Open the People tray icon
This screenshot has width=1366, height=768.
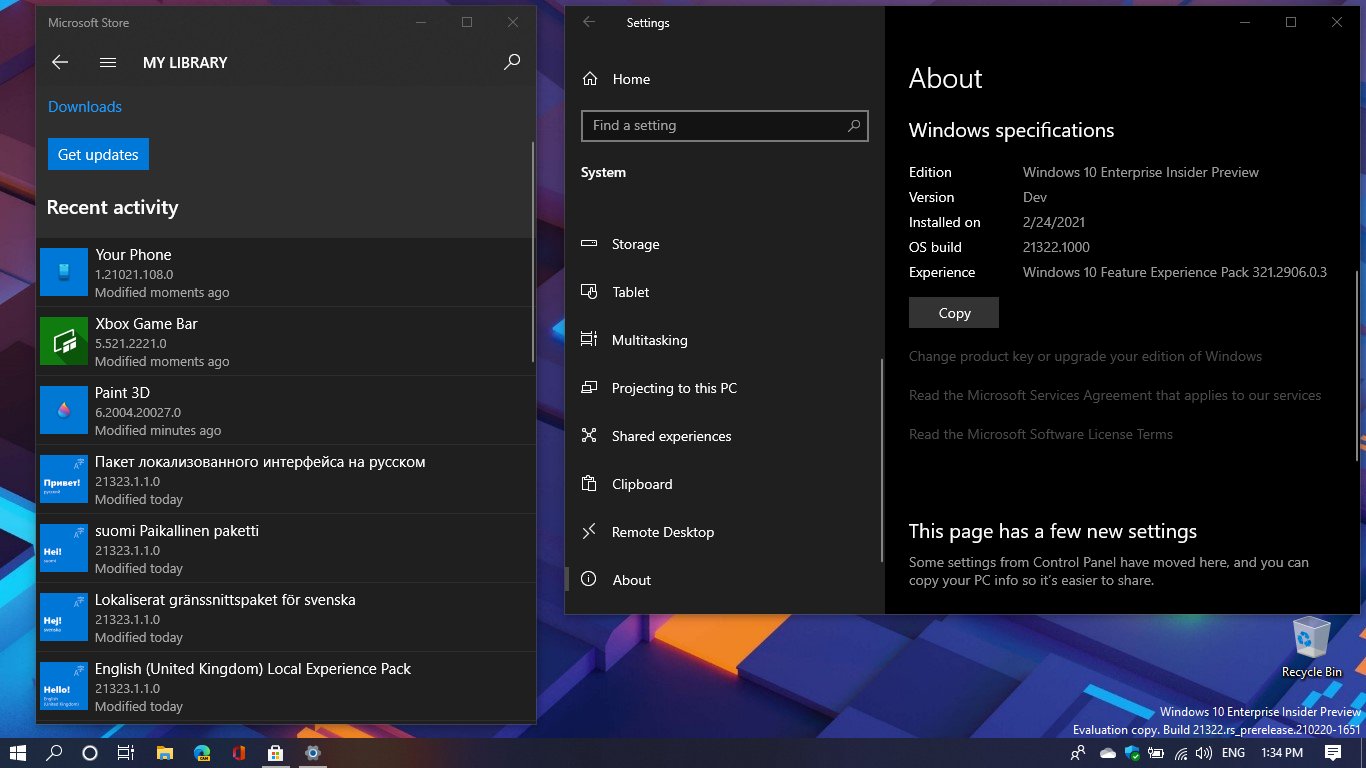1078,753
